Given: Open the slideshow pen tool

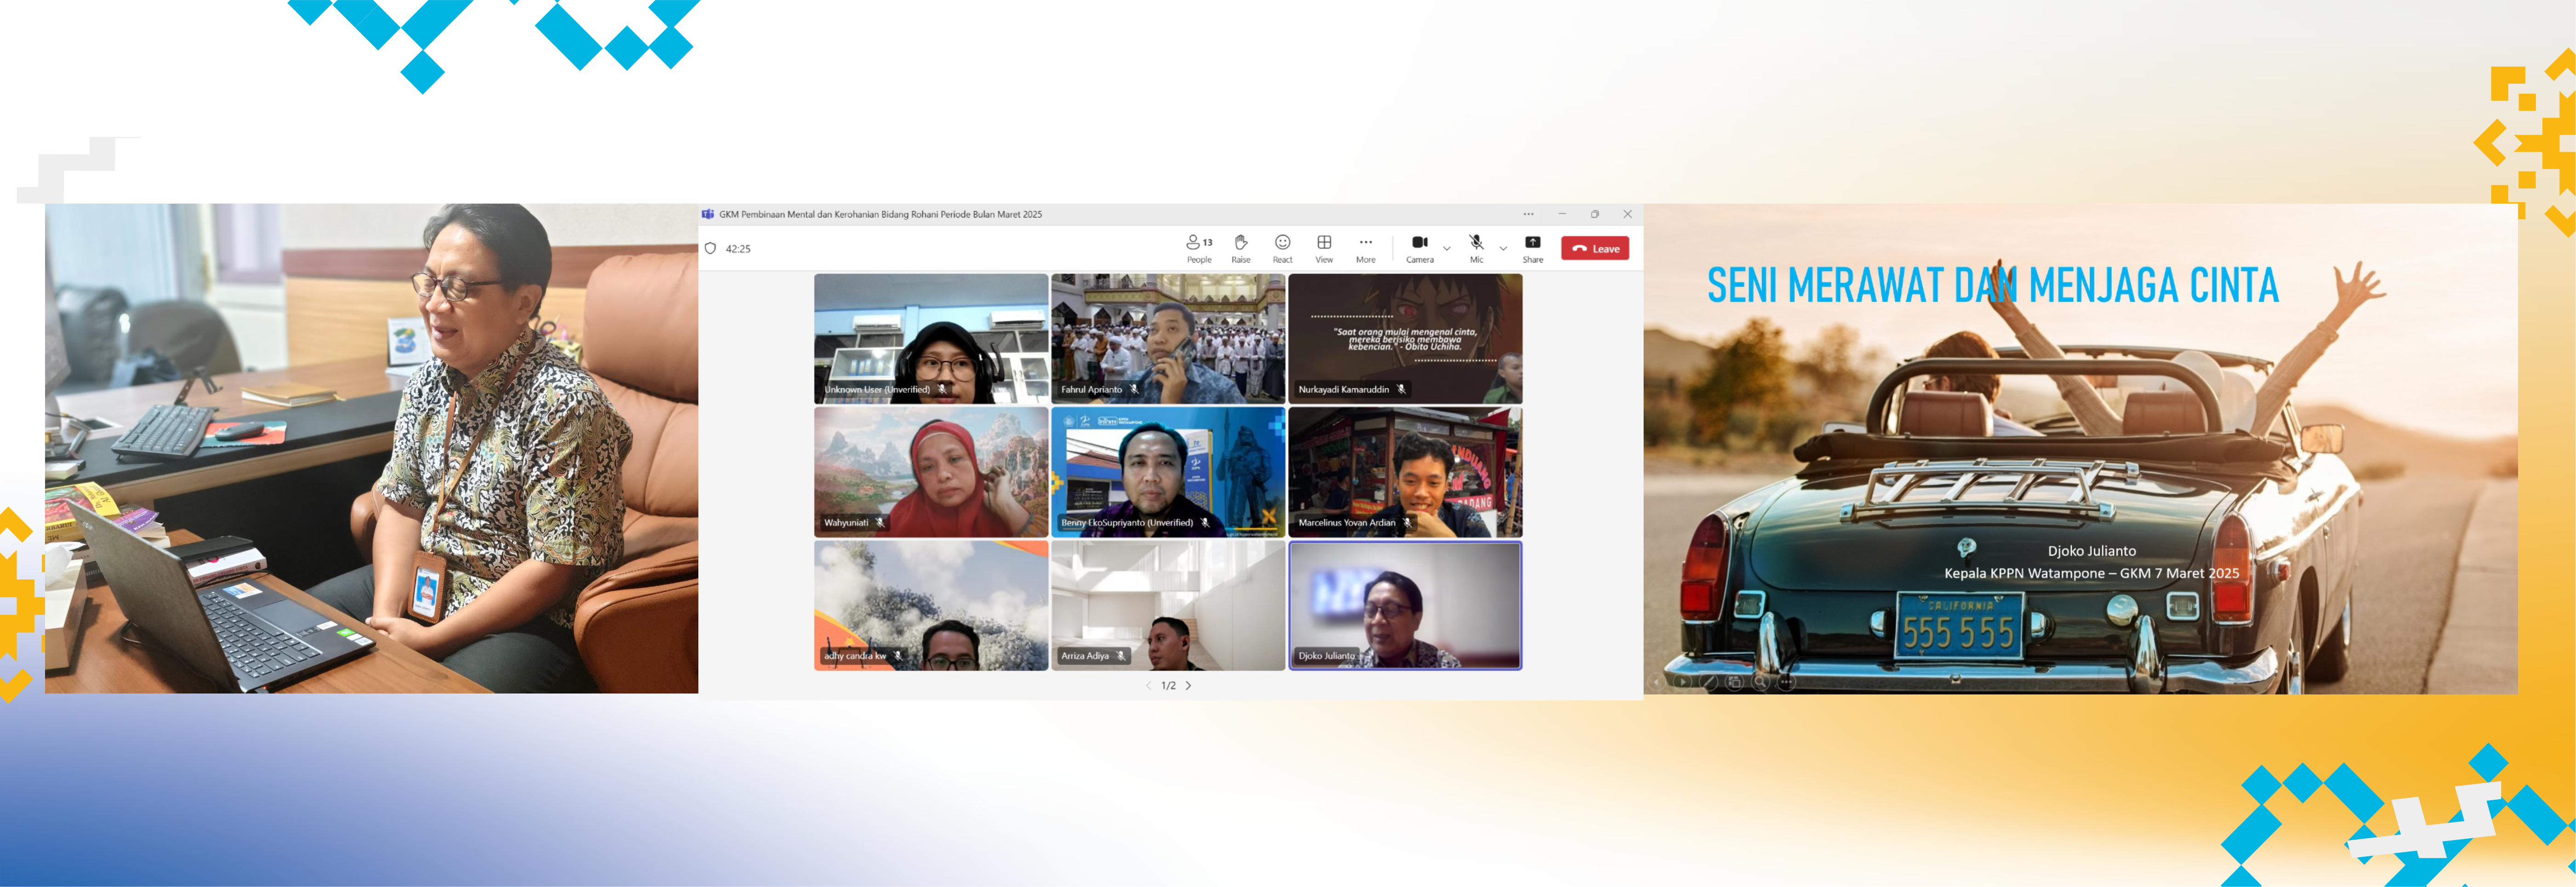Looking at the screenshot, I should point(1709,682).
